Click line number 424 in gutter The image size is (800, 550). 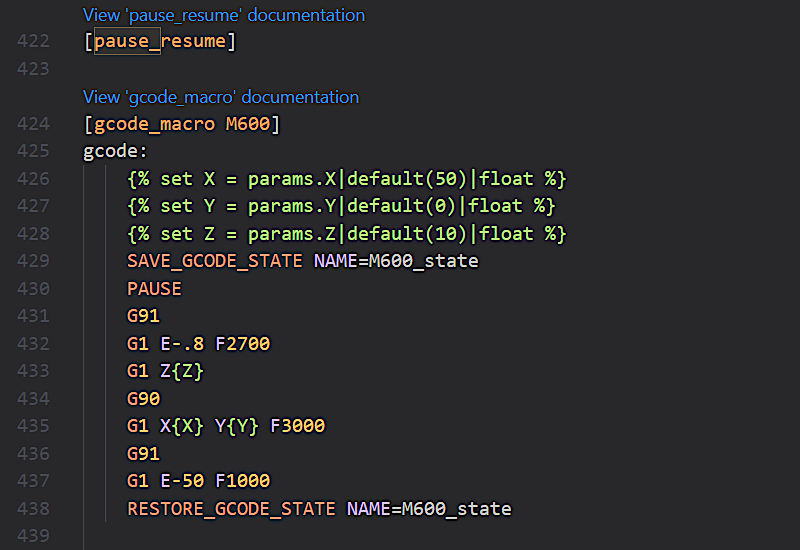33,124
